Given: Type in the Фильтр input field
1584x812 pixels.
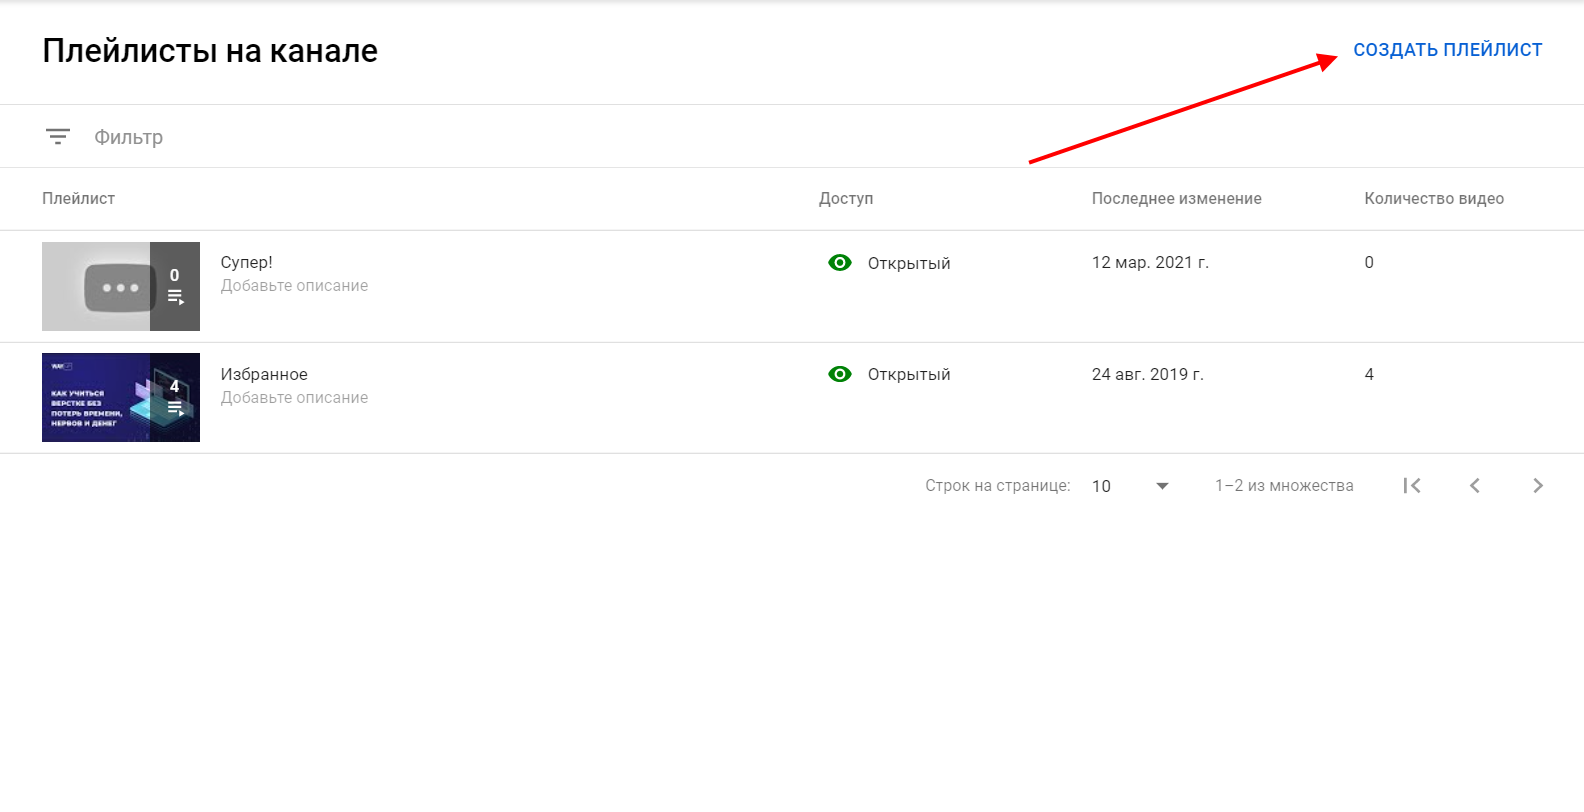Looking at the screenshot, I should click(x=400, y=137).
